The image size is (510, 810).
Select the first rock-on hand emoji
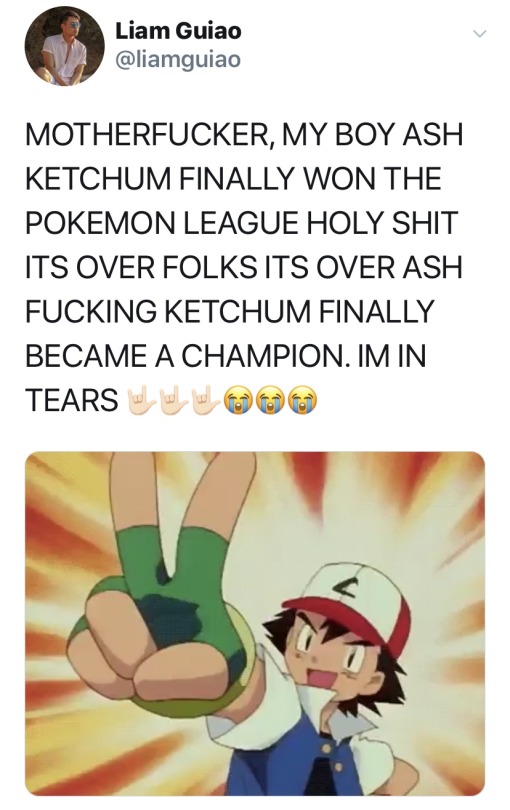click(141, 400)
